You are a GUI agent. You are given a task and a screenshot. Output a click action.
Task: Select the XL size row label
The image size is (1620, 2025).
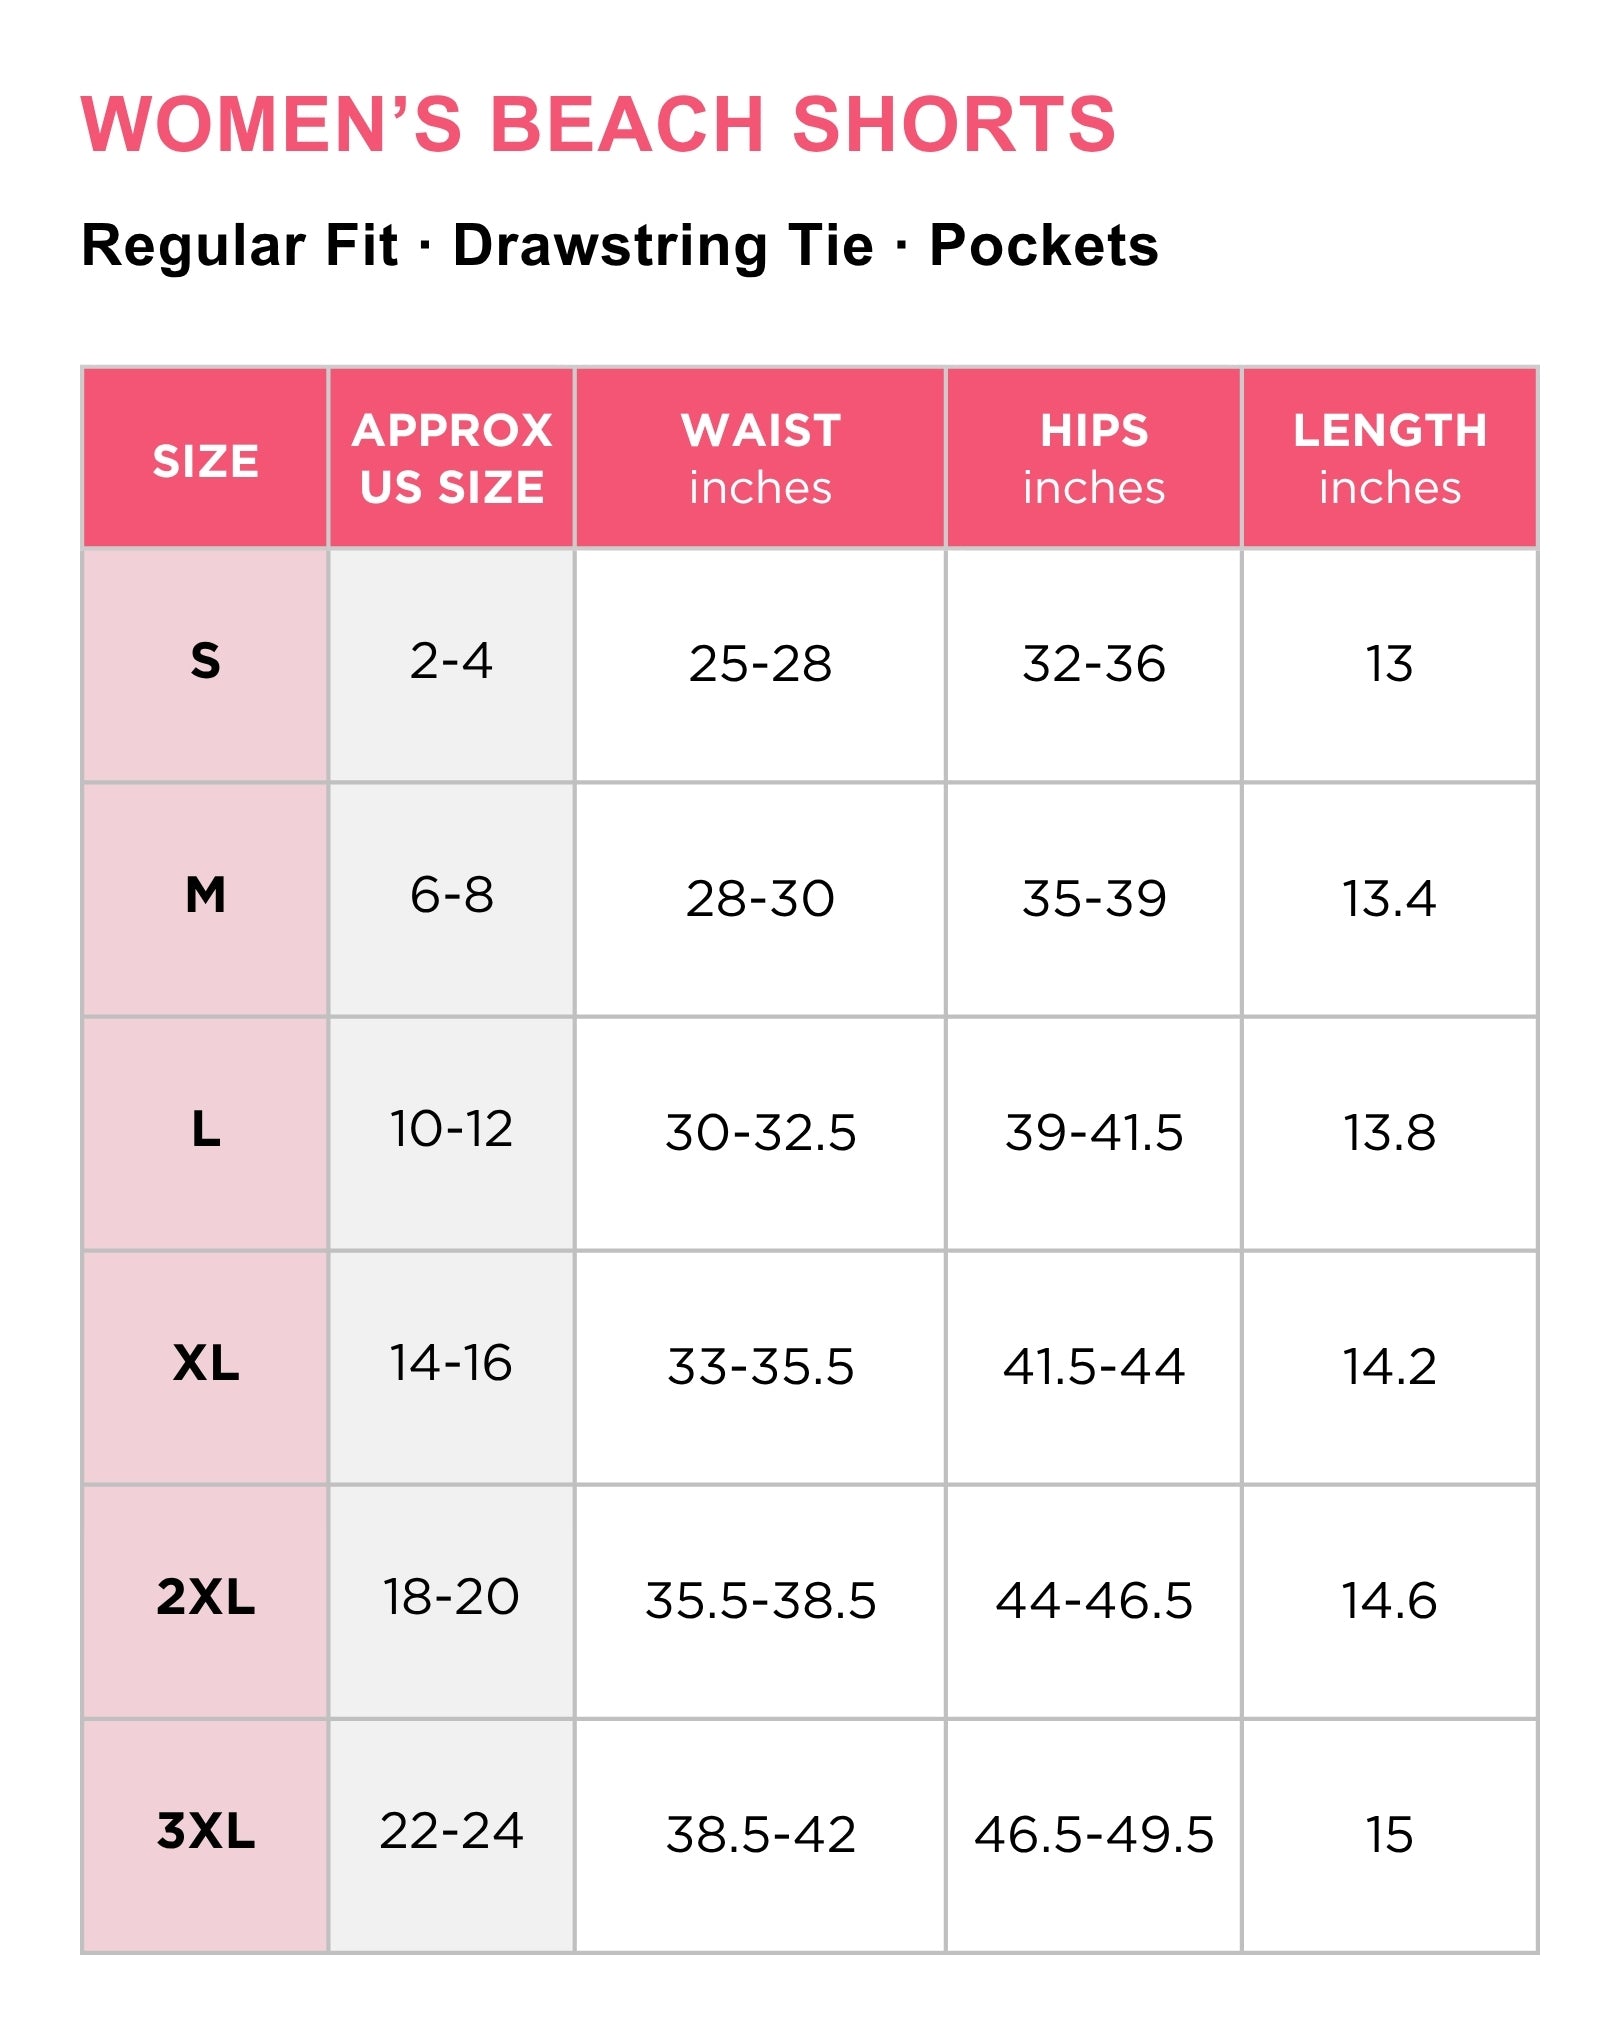pos(205,1367)
